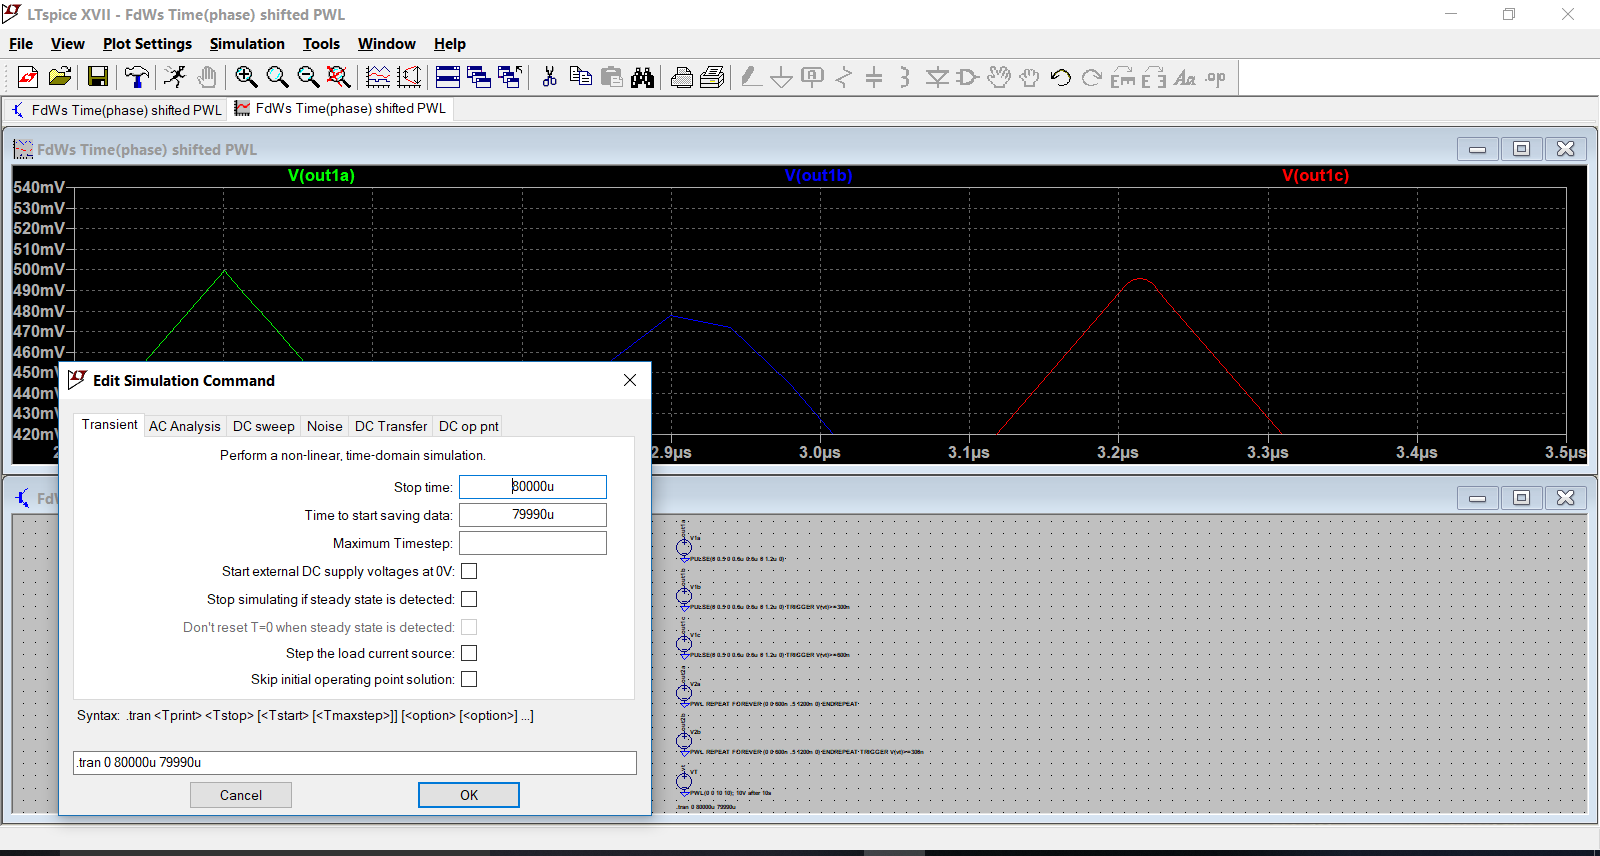
Task: Toggle 'Skip initial operating point solution'
Action: 469,679
